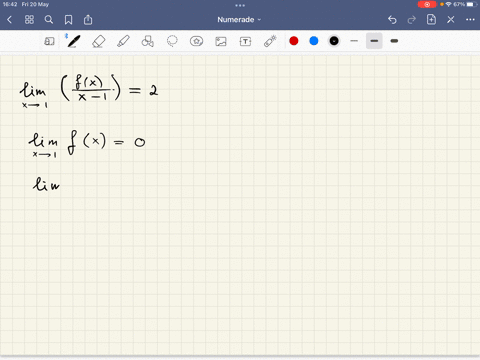Open search with the magnifier icon
The height and width of the screenshot is (360, 480).
49,20
